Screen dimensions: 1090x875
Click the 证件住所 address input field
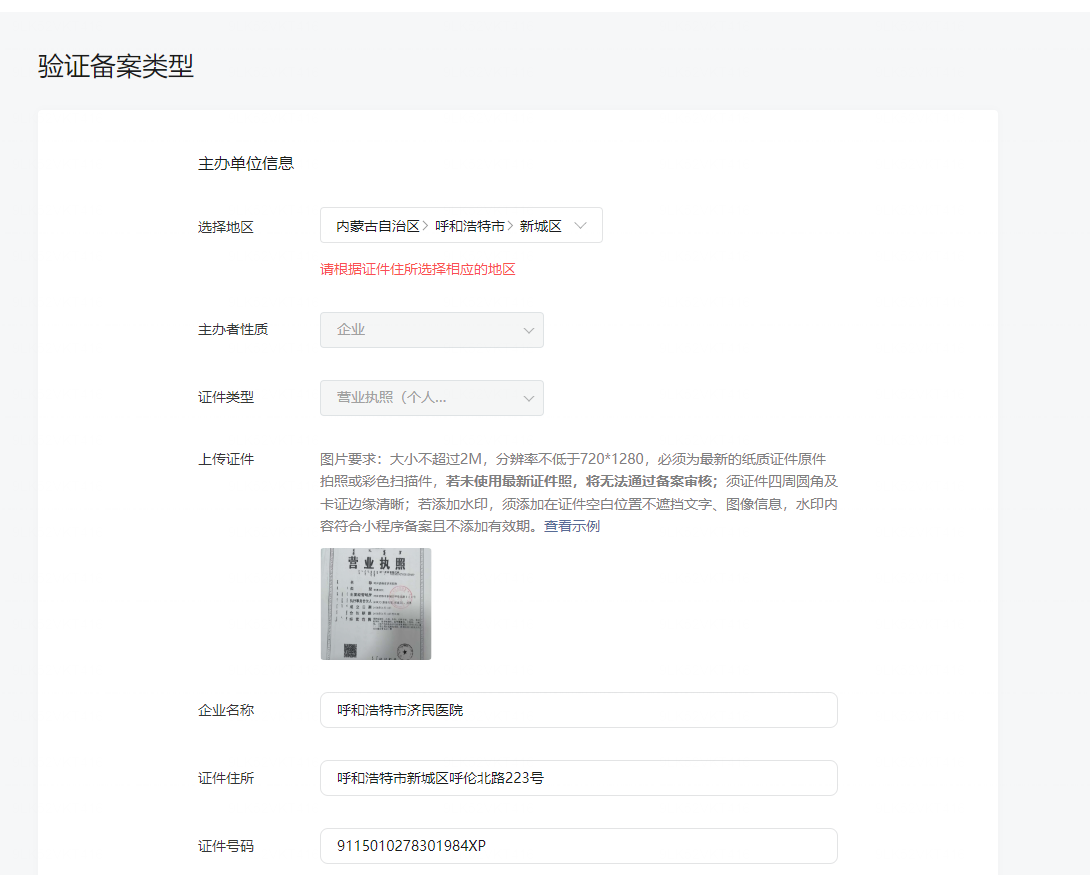pos(578,778)
